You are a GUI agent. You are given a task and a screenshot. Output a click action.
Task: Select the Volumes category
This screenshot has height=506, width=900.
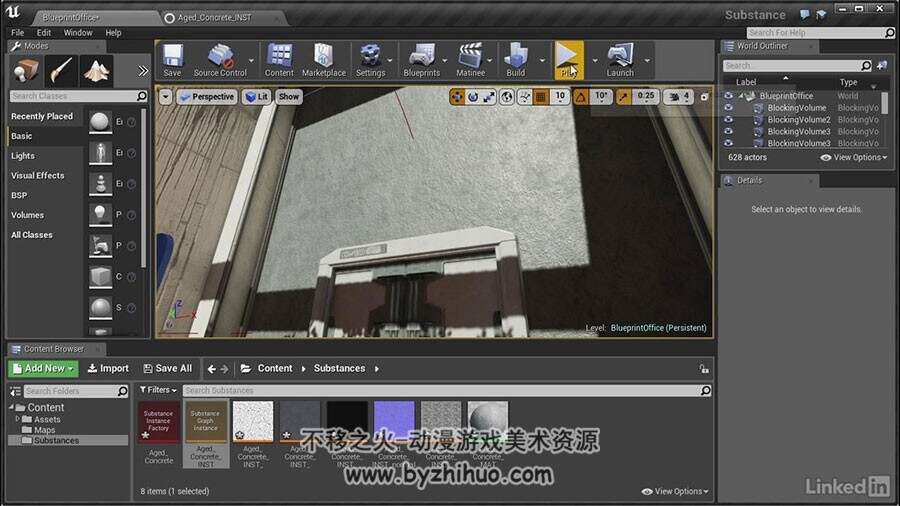coord(27,215)
